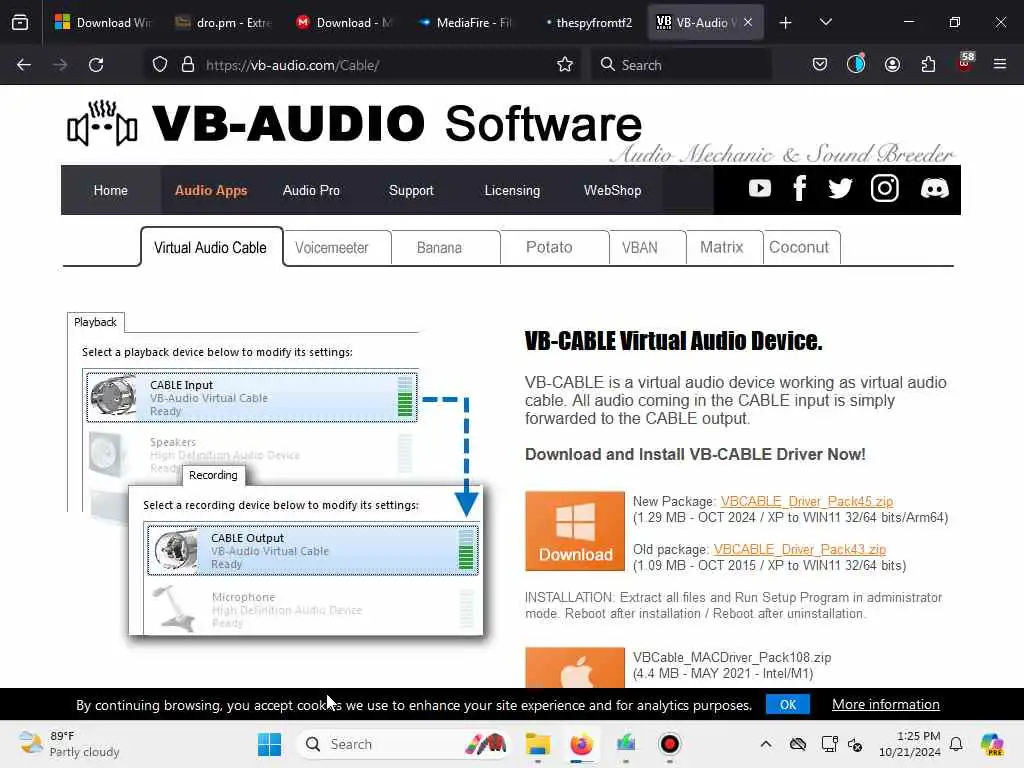This screenshot has height=768, width=1024.
Task: Open the notification bell in tray
Action: tap(956, 744)
